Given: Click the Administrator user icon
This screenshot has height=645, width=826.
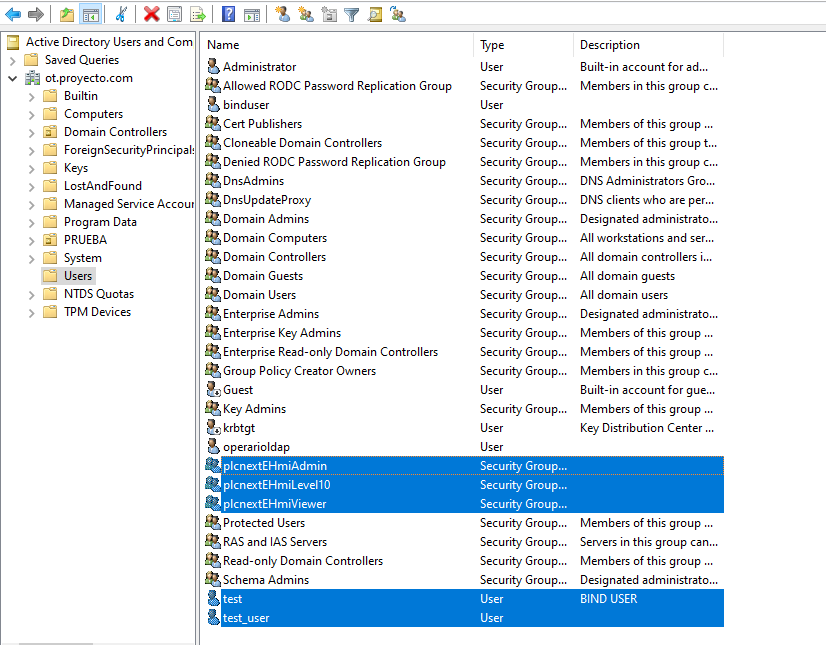Looking at the screenshot, I should pyautogui.click(x=213, y=66).
